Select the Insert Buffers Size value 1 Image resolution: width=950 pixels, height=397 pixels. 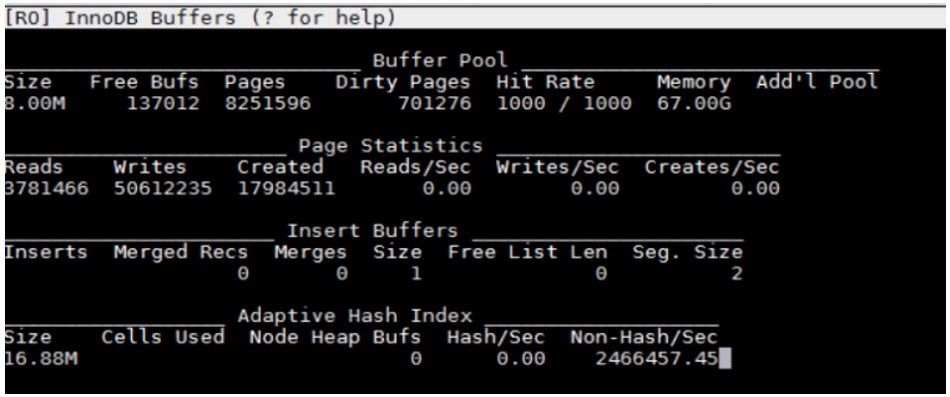pyautogui.click(x=416, y=274)
